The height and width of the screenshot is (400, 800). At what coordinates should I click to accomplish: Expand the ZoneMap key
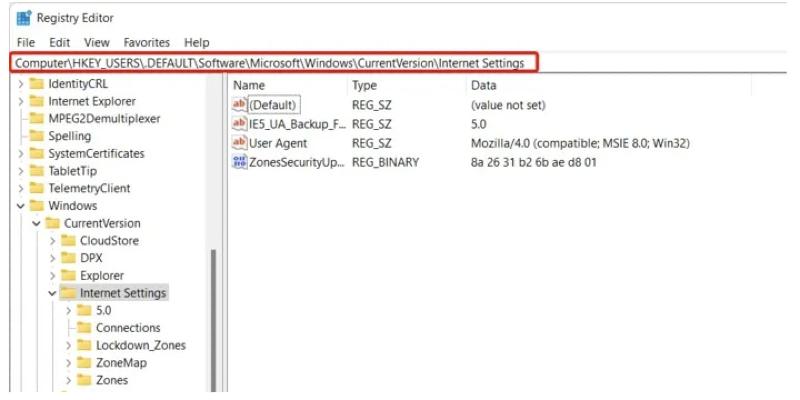[x=68, y=363]
